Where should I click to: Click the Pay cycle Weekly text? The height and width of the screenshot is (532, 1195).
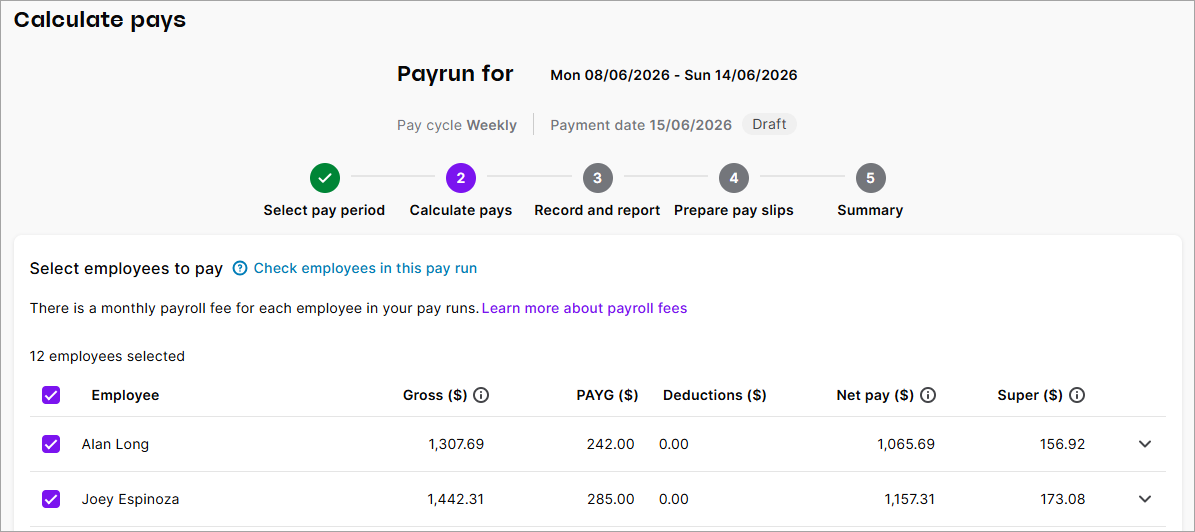(457, 125)
